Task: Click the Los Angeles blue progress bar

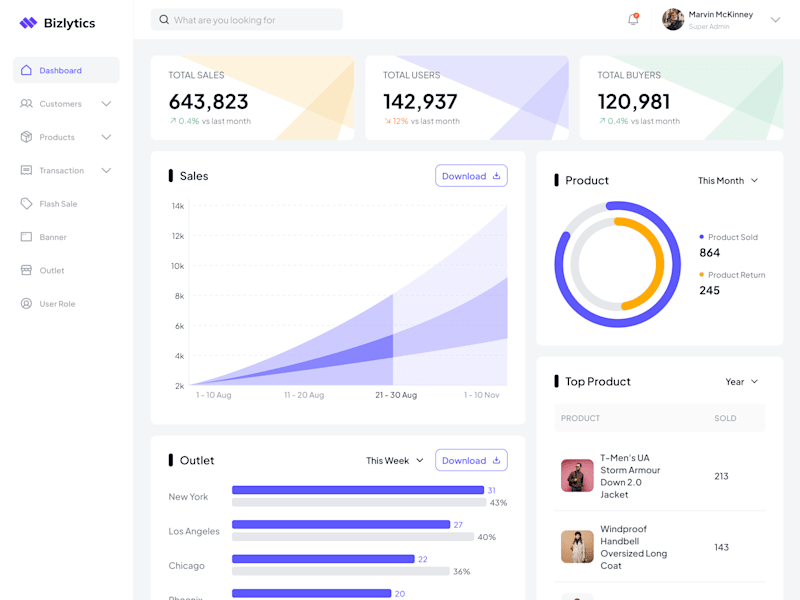Action: (x=341, y=524)
